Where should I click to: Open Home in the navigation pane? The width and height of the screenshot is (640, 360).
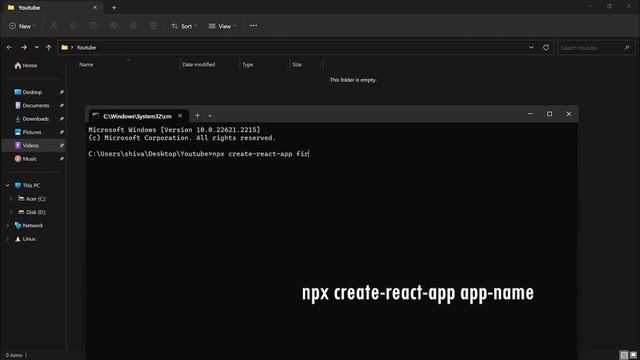pyautogui.click(x=26, y=66)
